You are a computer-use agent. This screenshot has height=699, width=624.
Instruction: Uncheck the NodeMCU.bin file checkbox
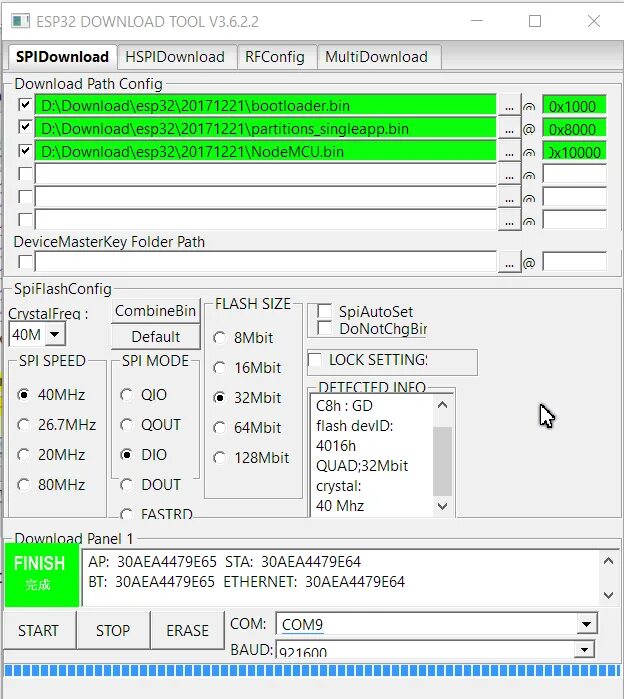(25, 151)
